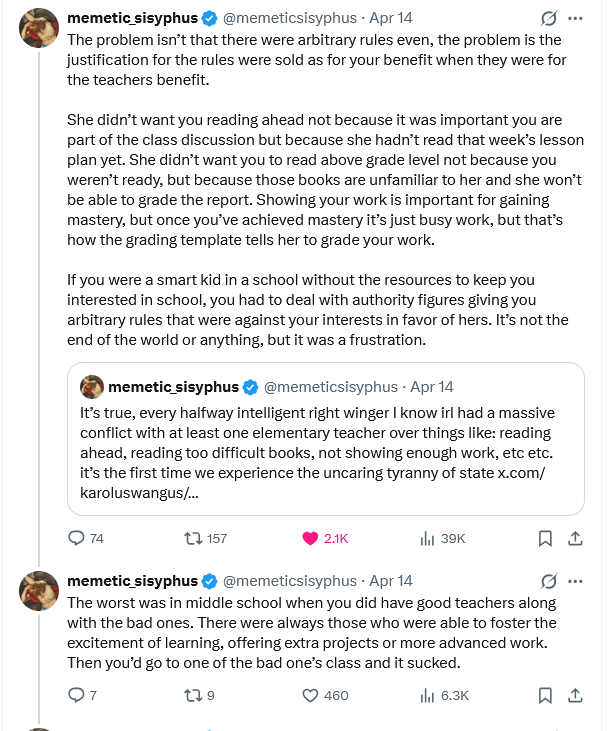Viewport: 610px width, 731px height.
Task: Reply to the tweet with 7 replies
Action: click(x=77, y=695)
